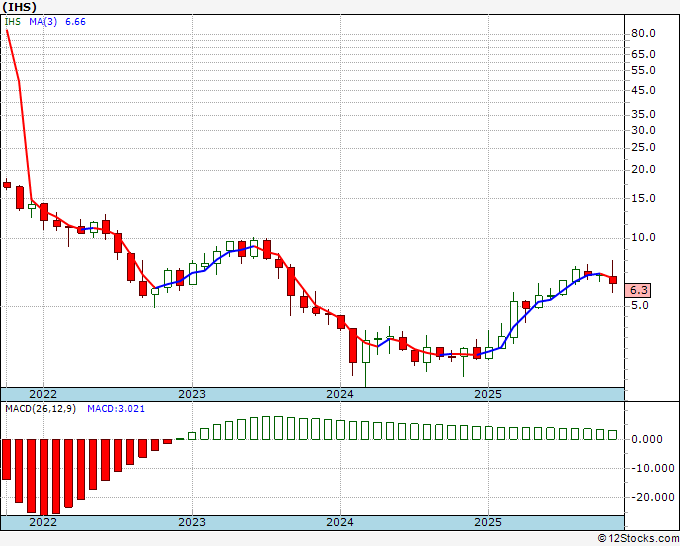Click the 10.0 price axis label
This screenshot has width=680, height=546.
643,238
